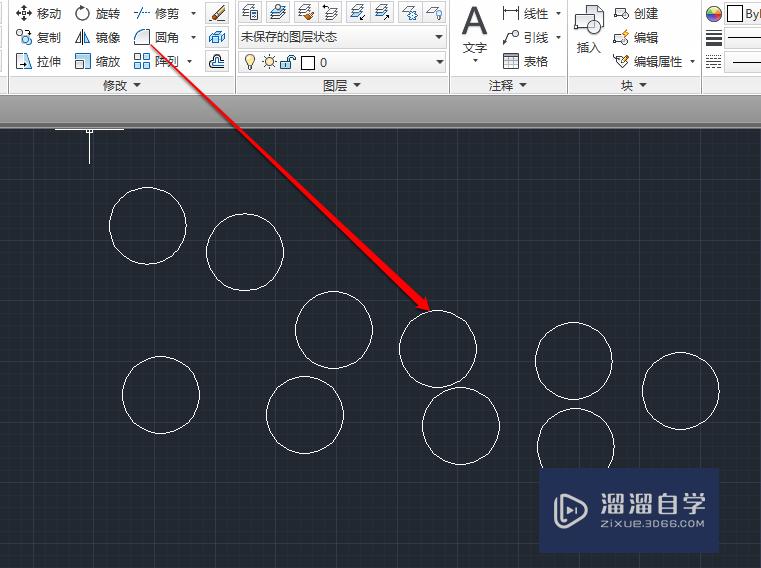
Task: Open the Text (文字) tool
Action: click(474, 29)
